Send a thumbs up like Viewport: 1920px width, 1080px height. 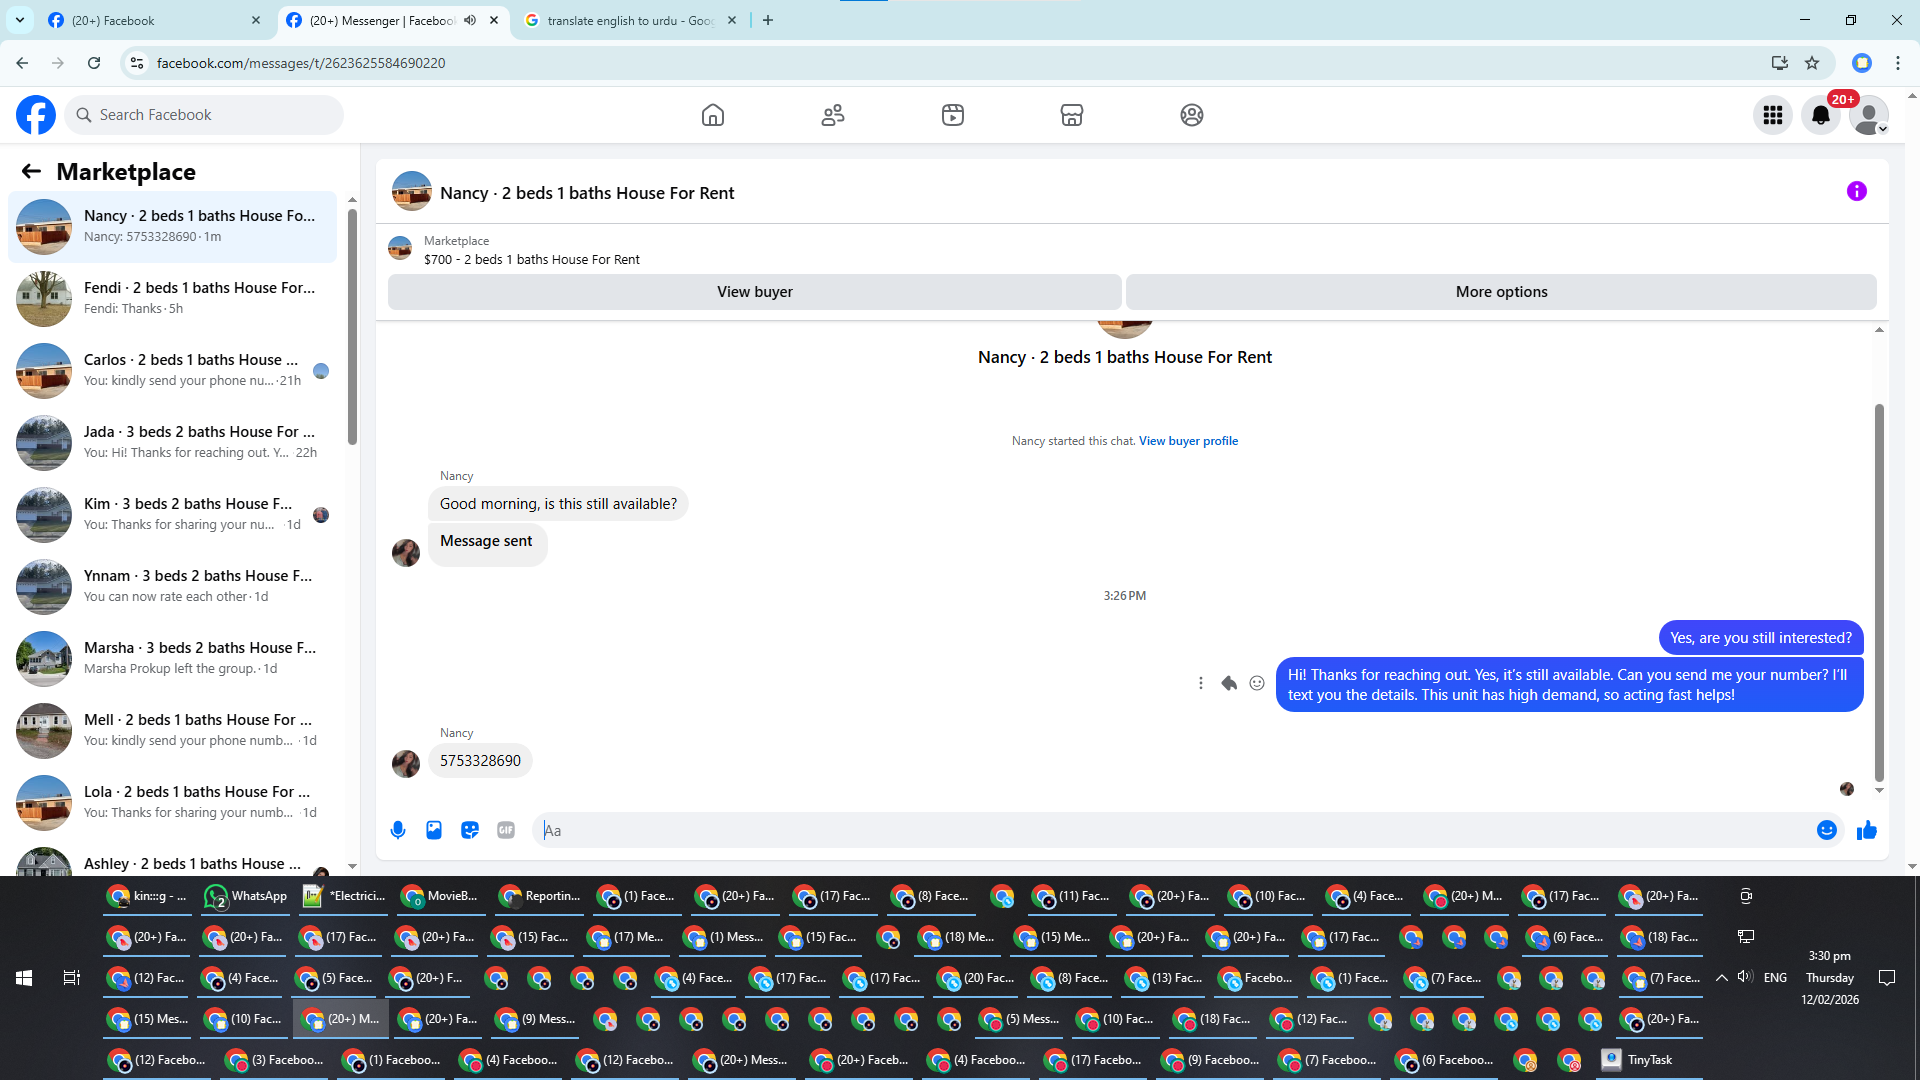pos(1866,830)
